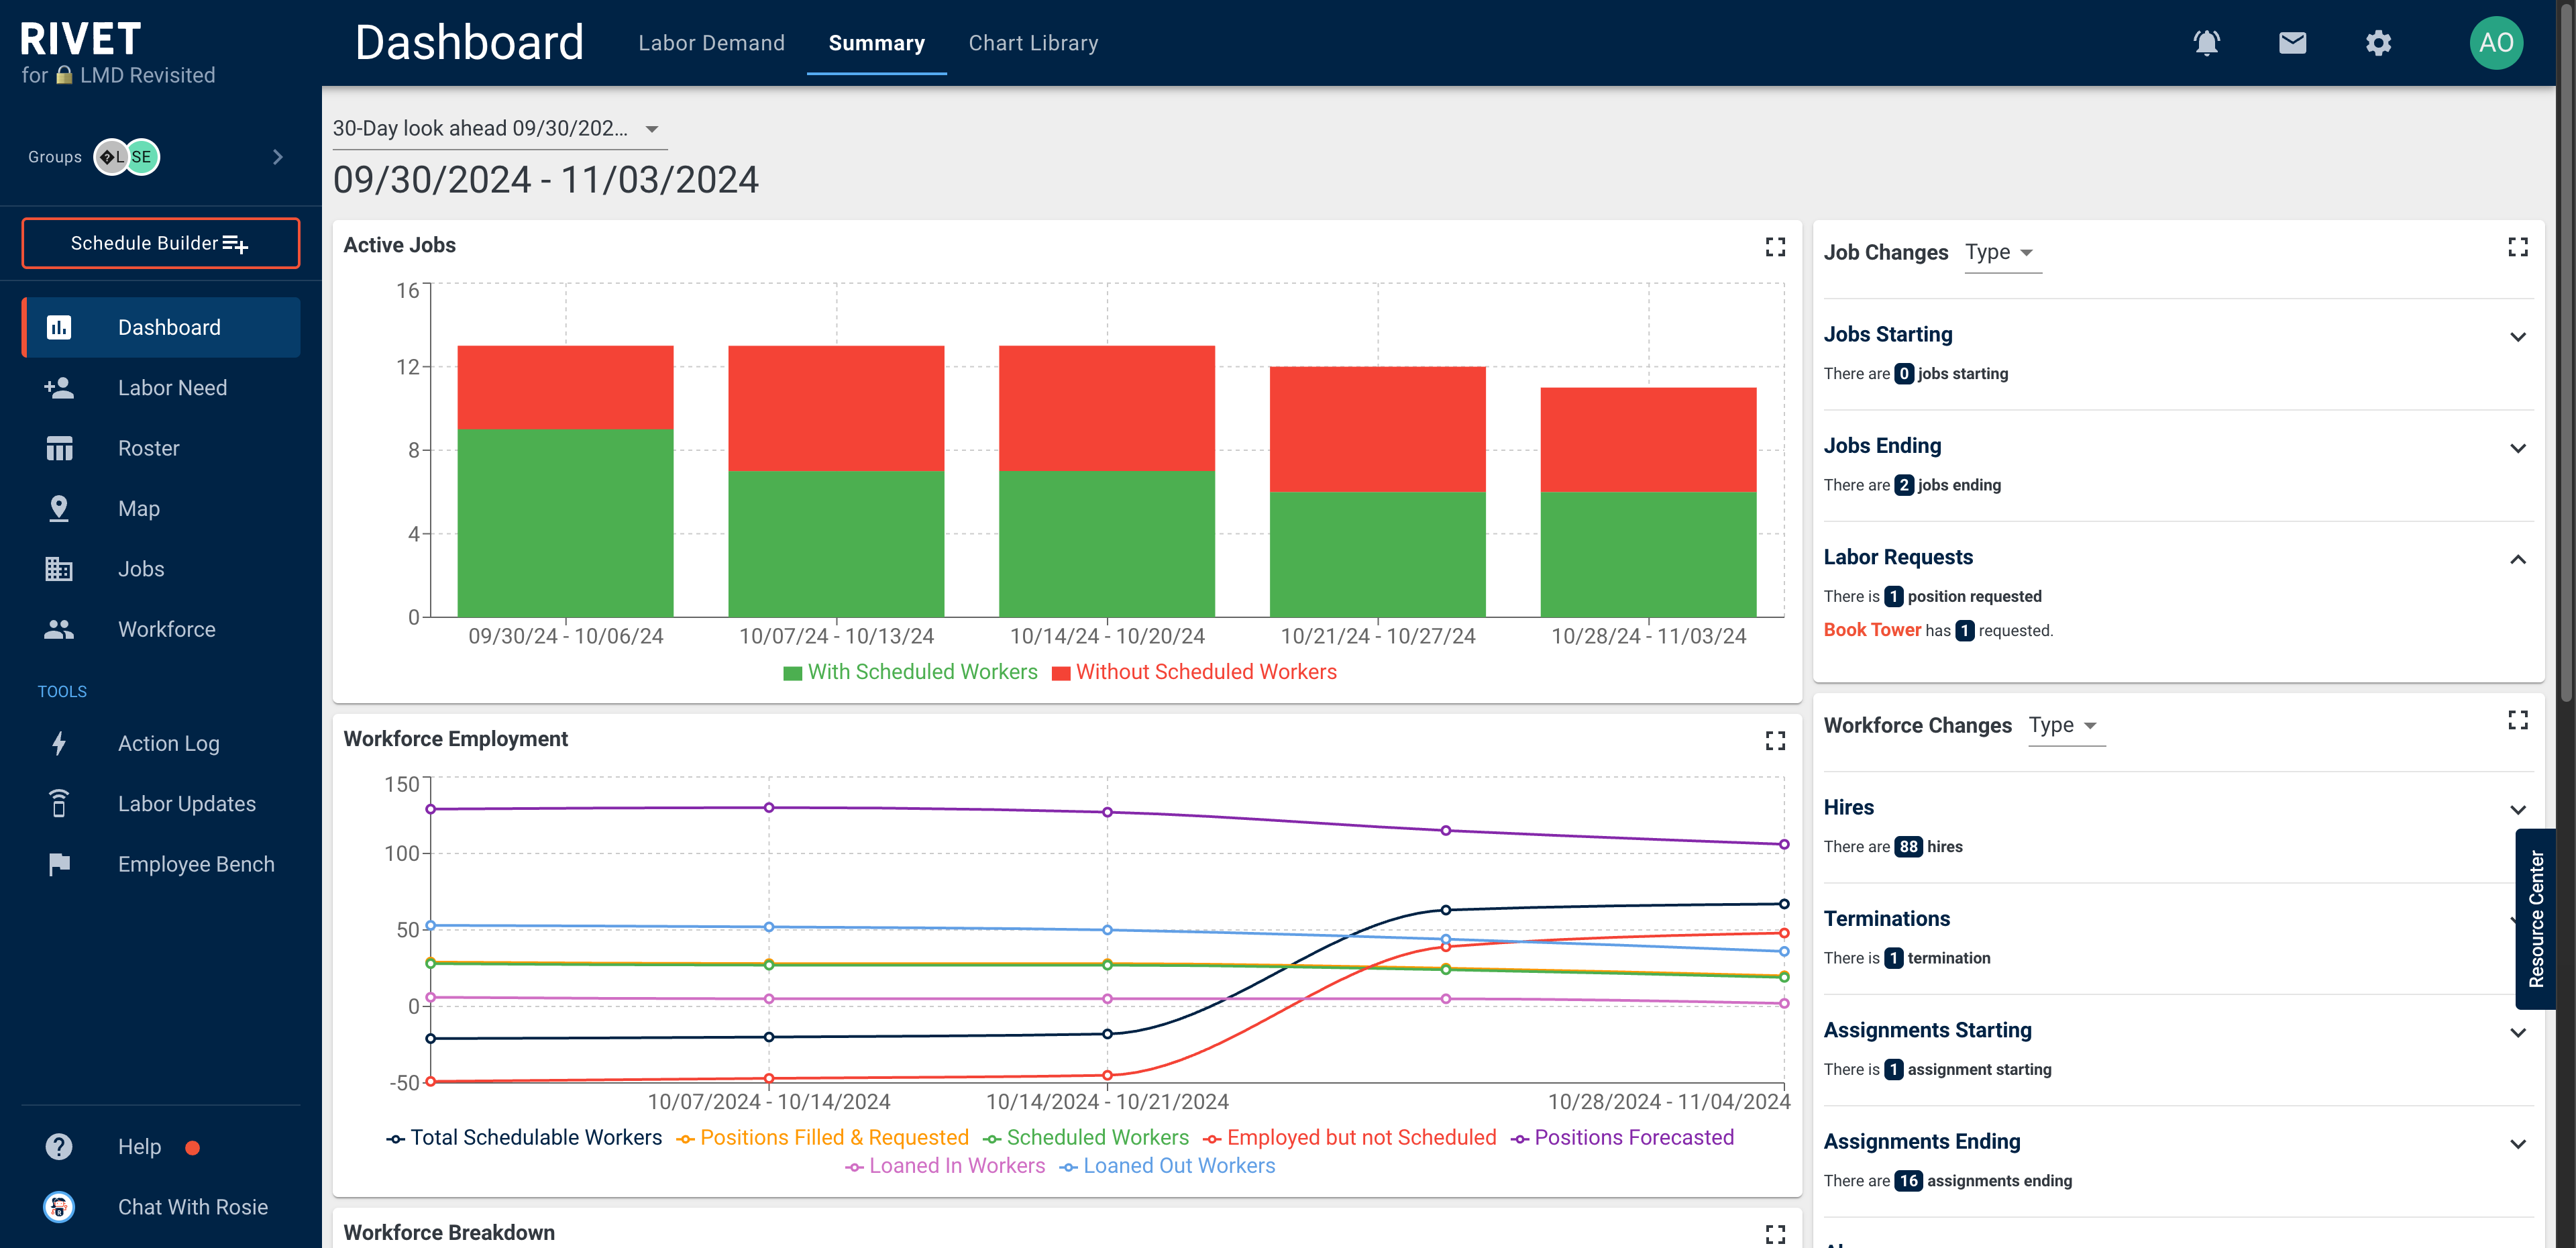This screenshot has width=2576, height=1248.
Task: Go to Roster in sidebar
Action: tap(160, 448)
